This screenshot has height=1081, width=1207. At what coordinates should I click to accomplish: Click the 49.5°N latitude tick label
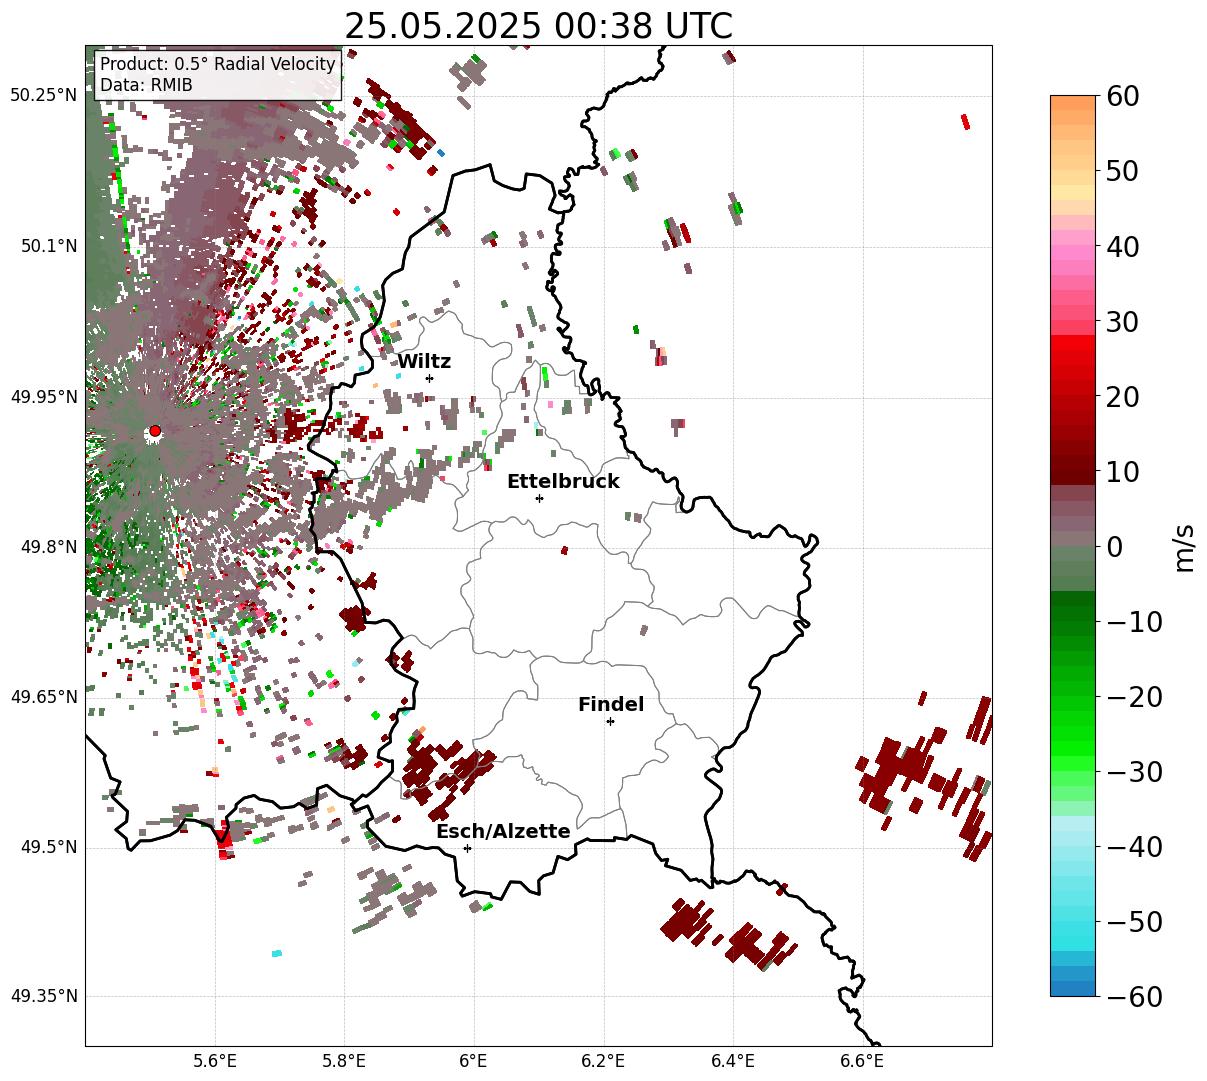pos(48,847)
